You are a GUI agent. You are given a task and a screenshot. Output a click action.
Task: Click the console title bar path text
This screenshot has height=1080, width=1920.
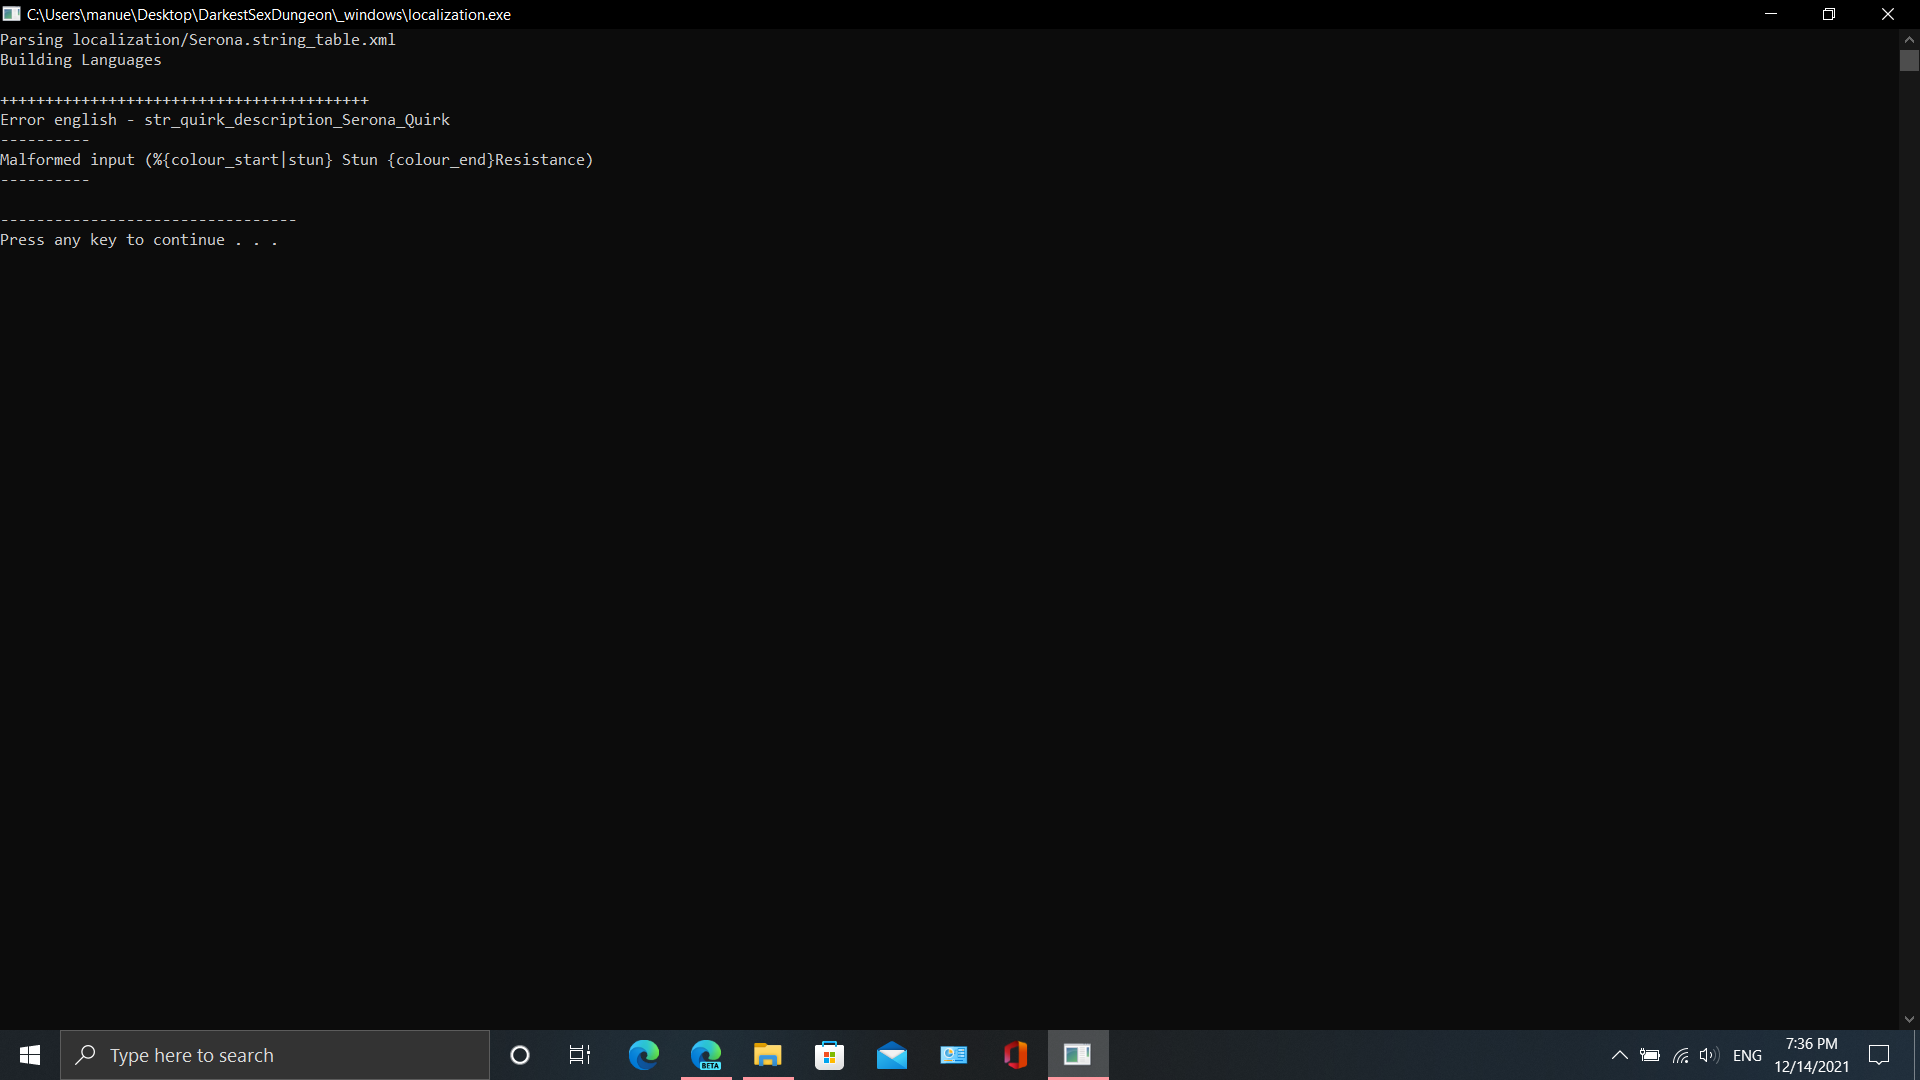click(269, 14)
